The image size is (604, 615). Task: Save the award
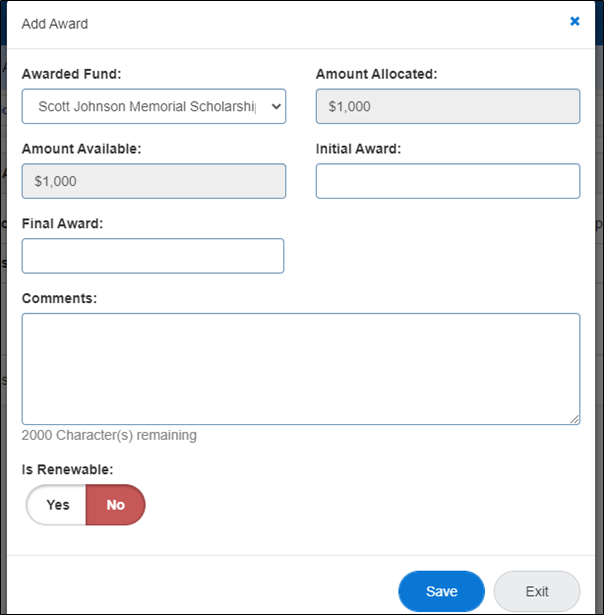[441, 591]
